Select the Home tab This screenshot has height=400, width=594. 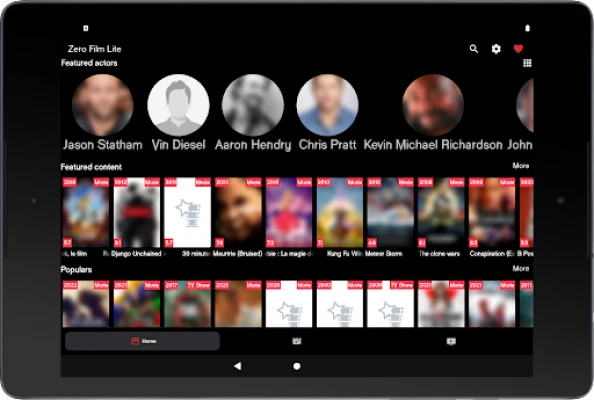point(142,341)
